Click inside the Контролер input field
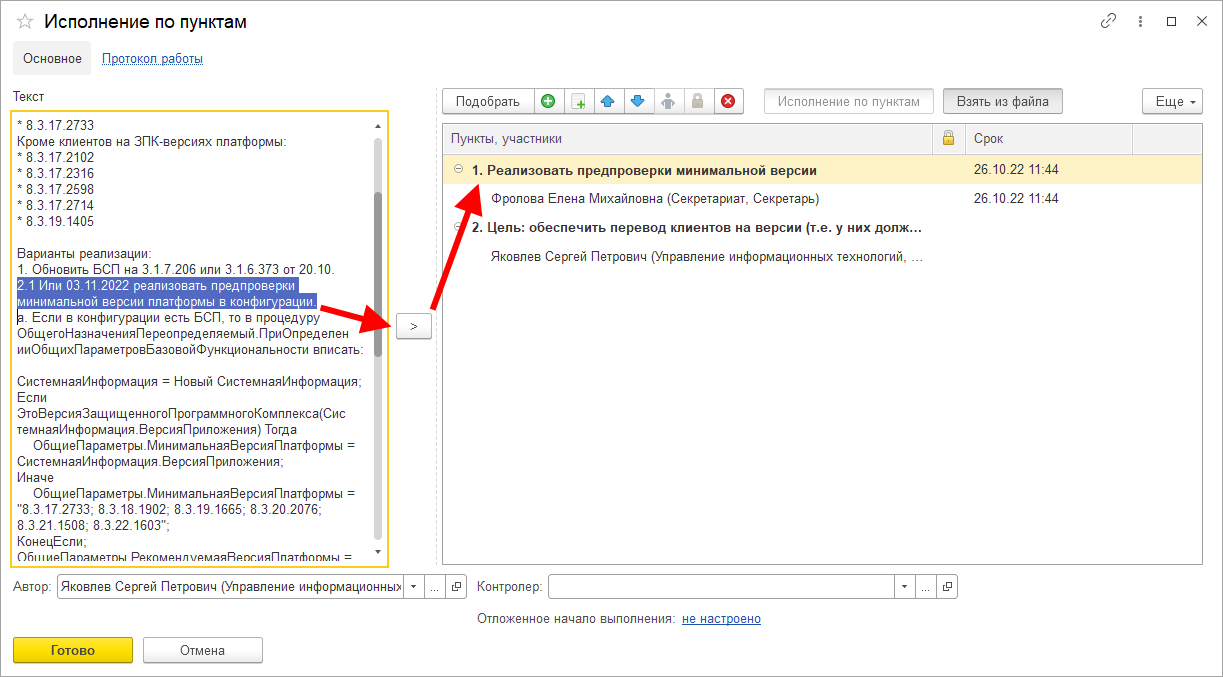The width and height of the screenshot is (1223, 677). tap(720, 586)
